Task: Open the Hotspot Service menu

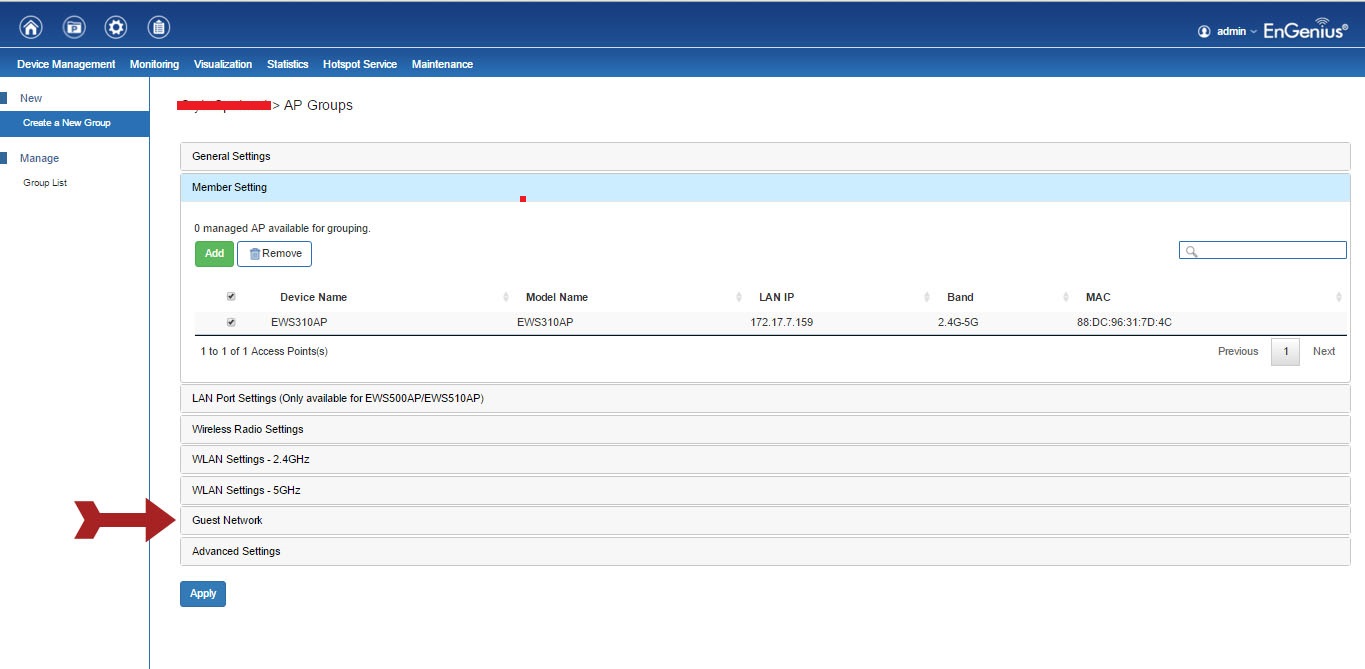Action: 359,64
